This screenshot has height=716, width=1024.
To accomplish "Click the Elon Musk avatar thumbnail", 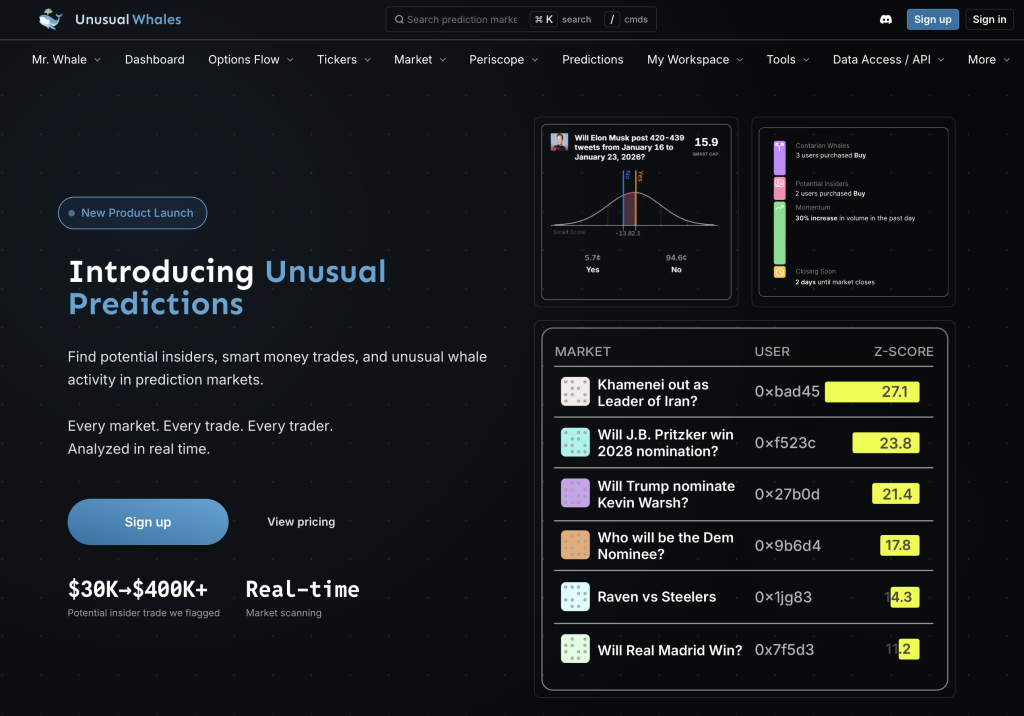I will pos(559,142).
